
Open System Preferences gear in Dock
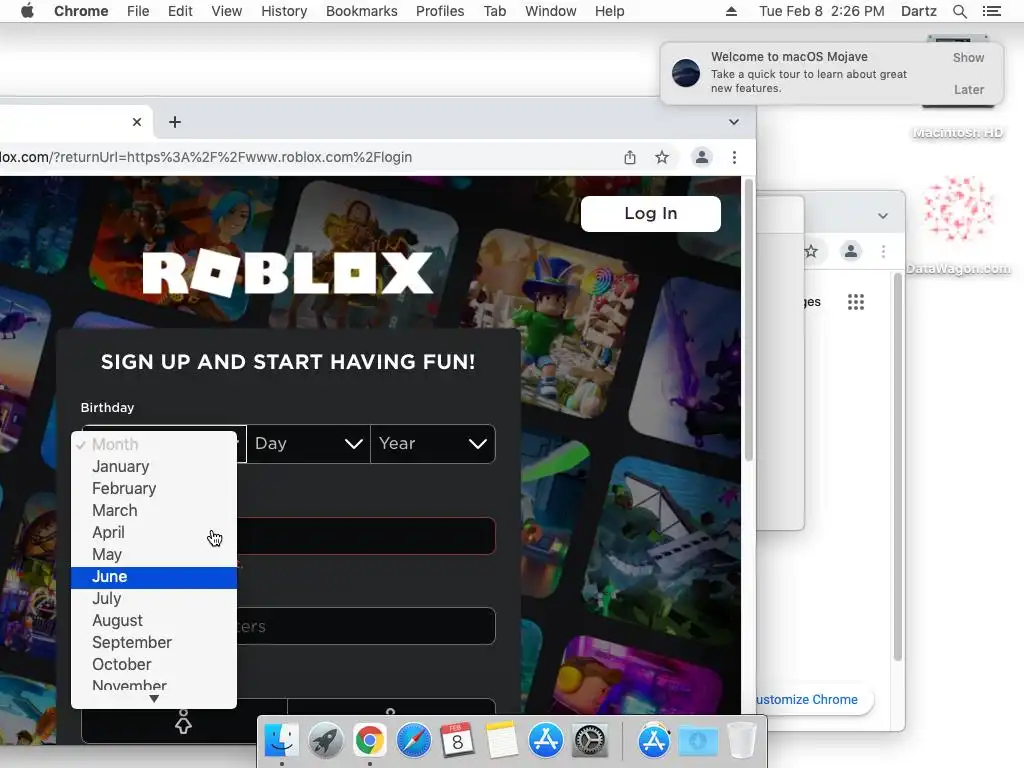[x=590, y=741]
